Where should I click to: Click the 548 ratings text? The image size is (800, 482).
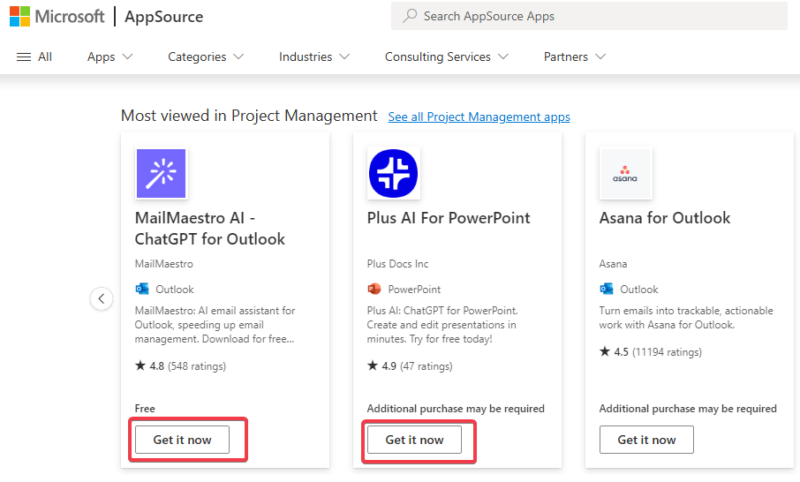coord(197,366)
